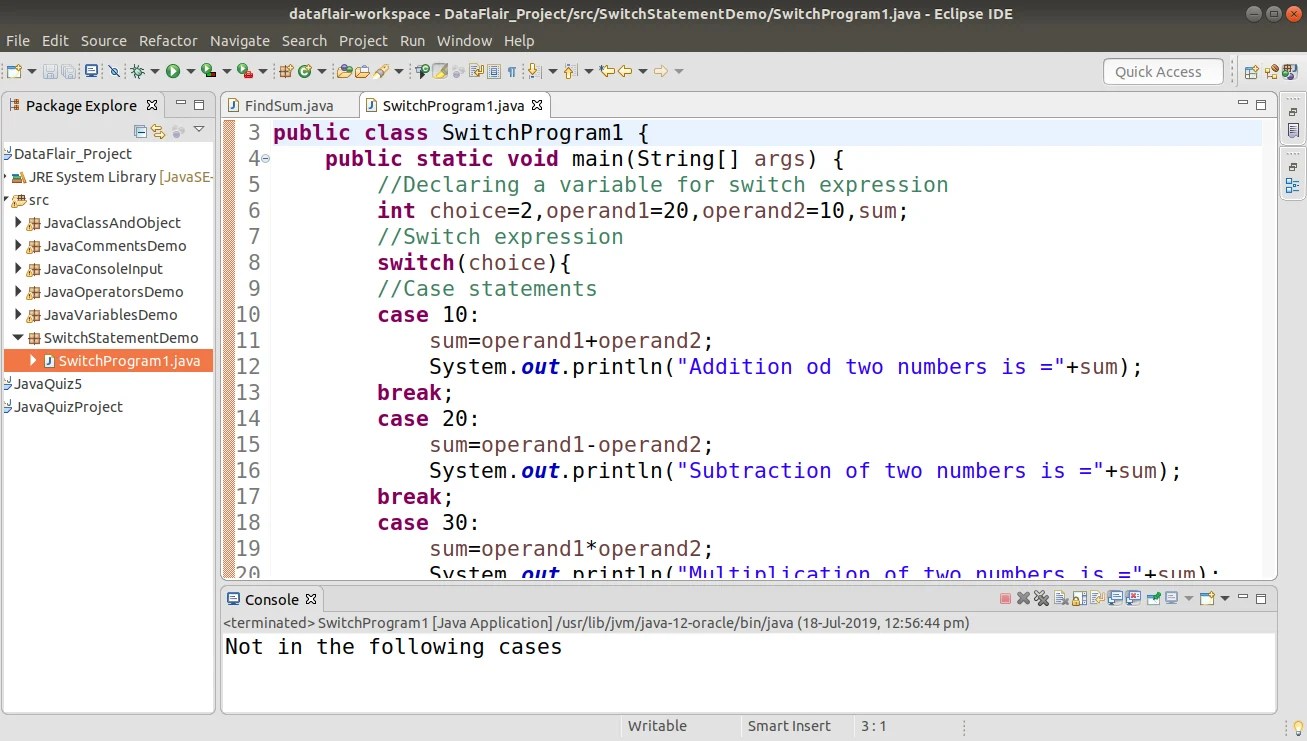1307x741 pixels.
Task: Open the Refactor menu
Action: [168, 41]
